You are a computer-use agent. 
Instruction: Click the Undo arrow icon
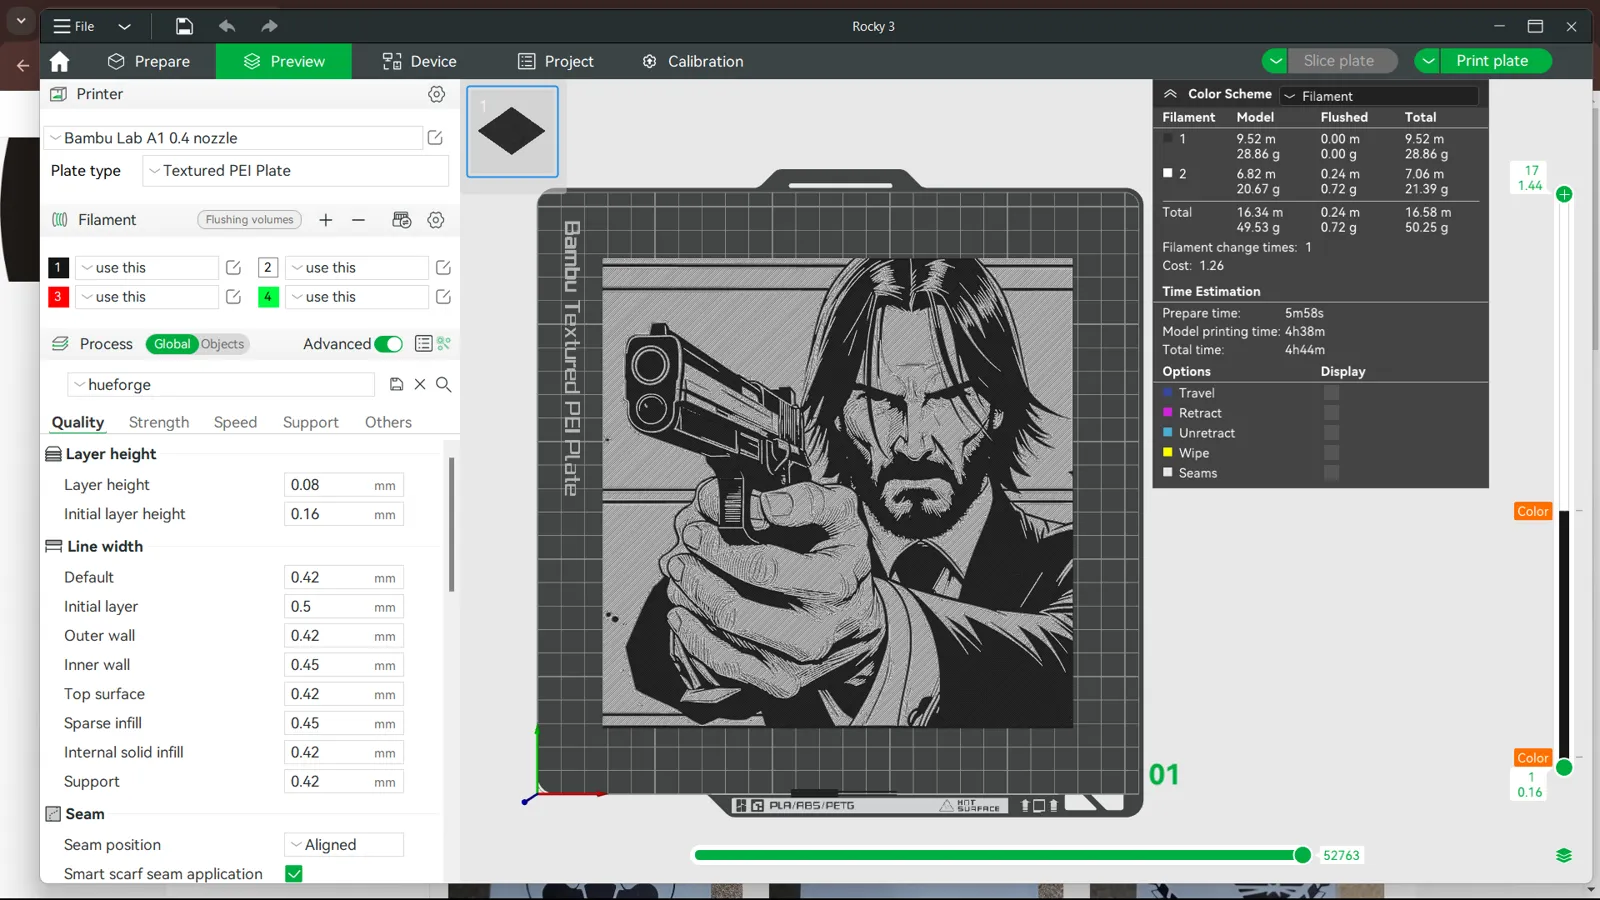pyautogui.click(x=227, y=26)
